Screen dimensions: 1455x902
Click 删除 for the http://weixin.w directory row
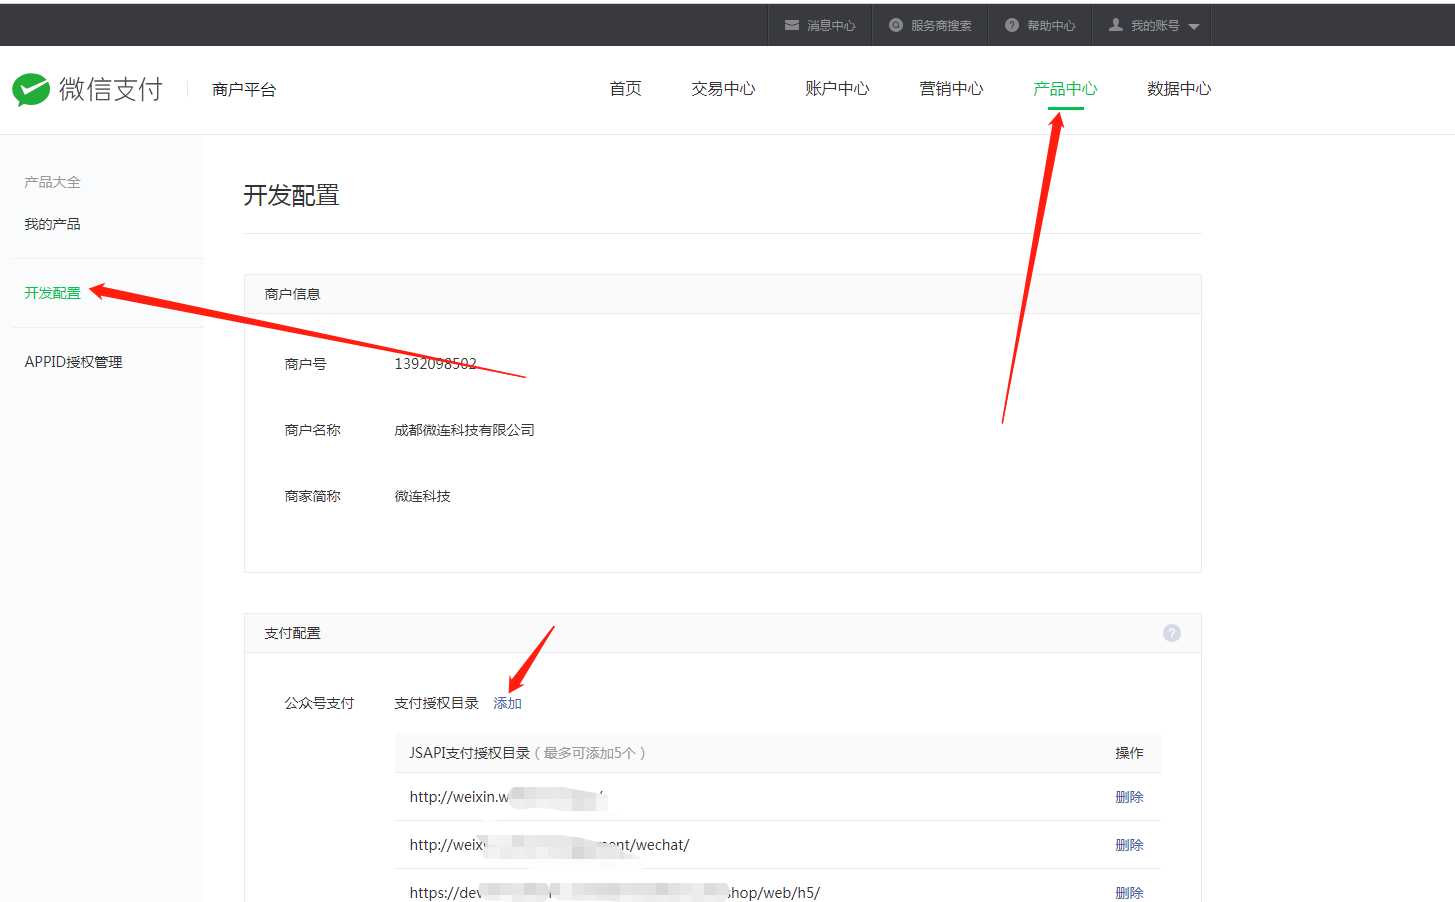pyautogui.click(x=1129, y=797)
